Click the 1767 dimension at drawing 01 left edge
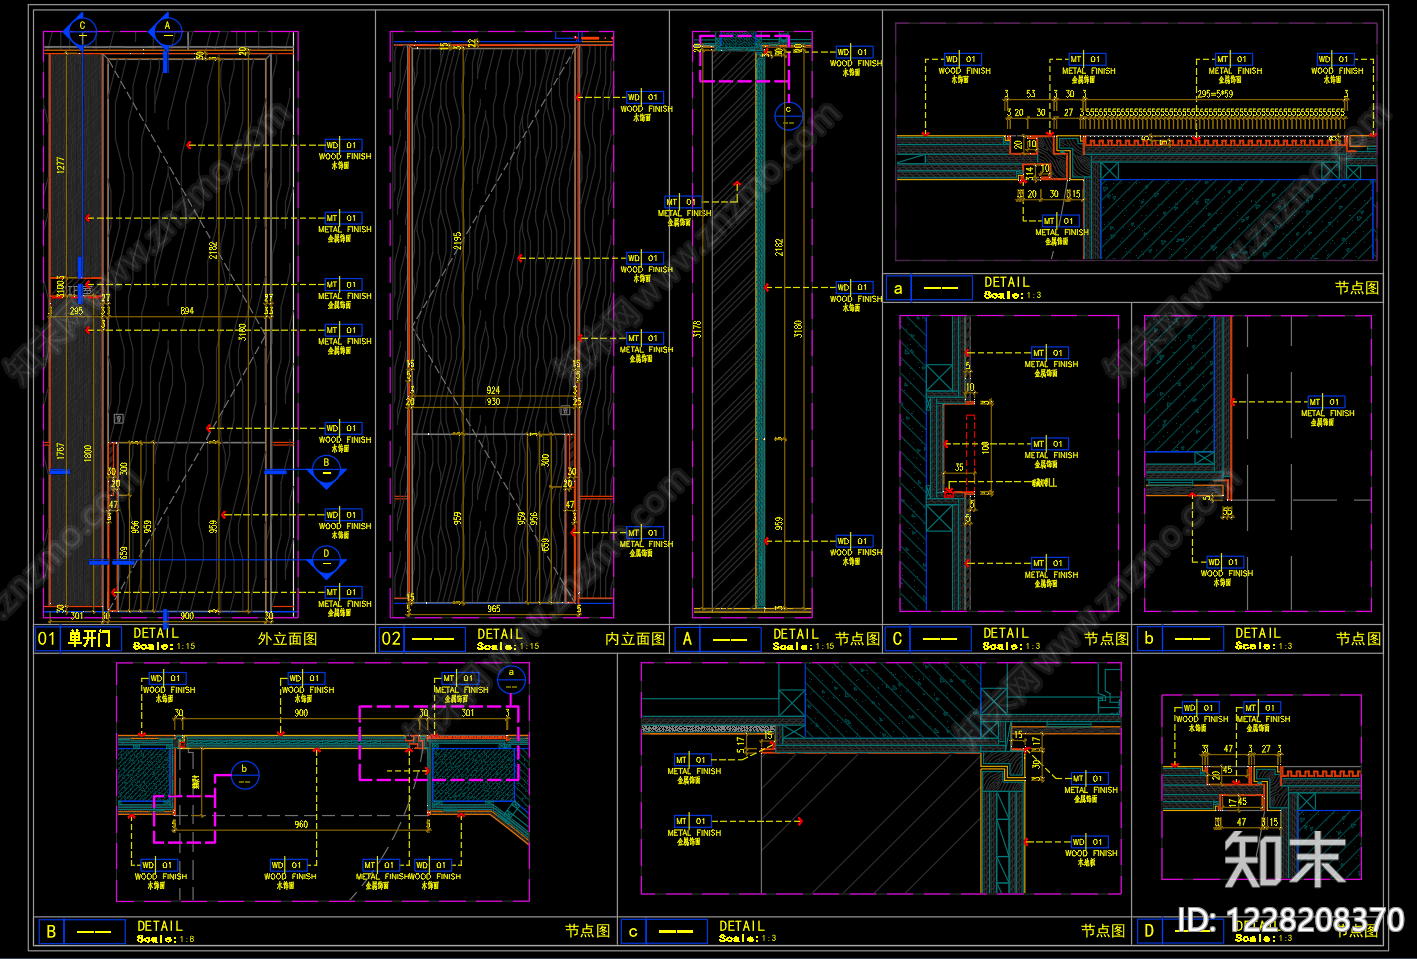The height and width of the screenshot is (959, 1417). pos(61,452)
